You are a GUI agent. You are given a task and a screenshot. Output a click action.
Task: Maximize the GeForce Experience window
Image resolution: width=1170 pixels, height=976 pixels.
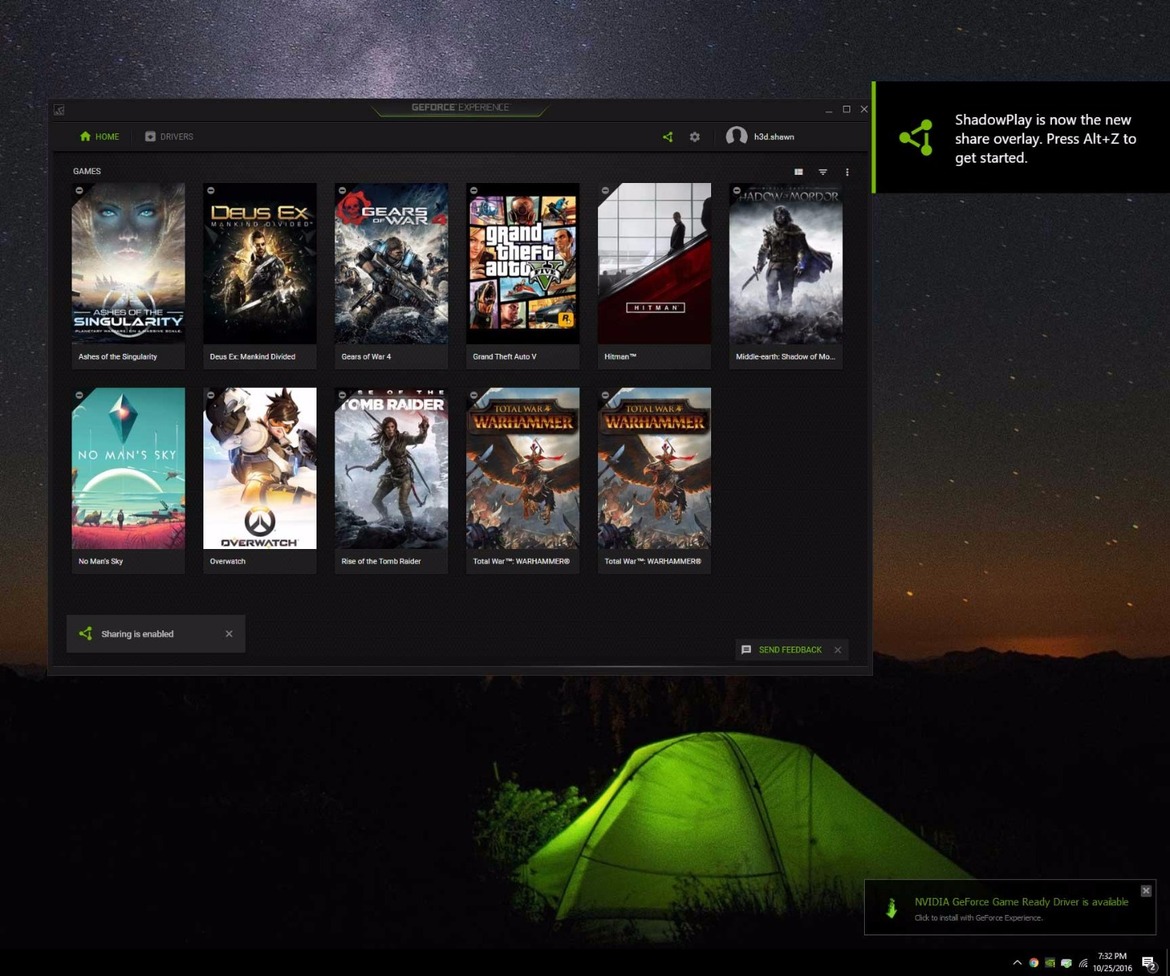pyautogui.click(x=846, y=109)
